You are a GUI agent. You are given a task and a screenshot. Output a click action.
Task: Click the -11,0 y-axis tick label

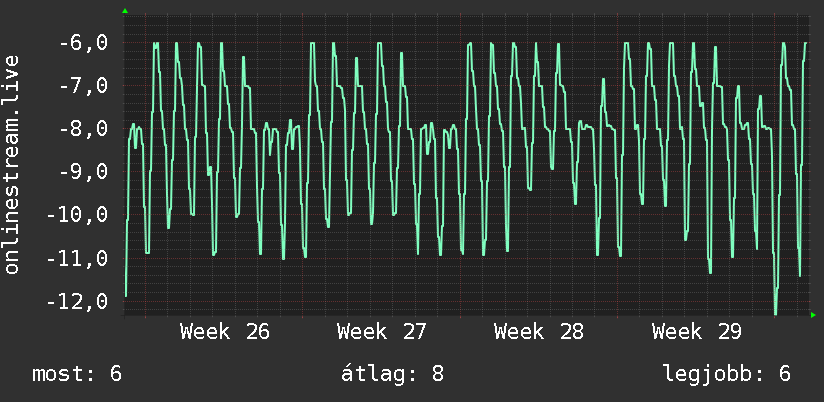pos(78,259)
